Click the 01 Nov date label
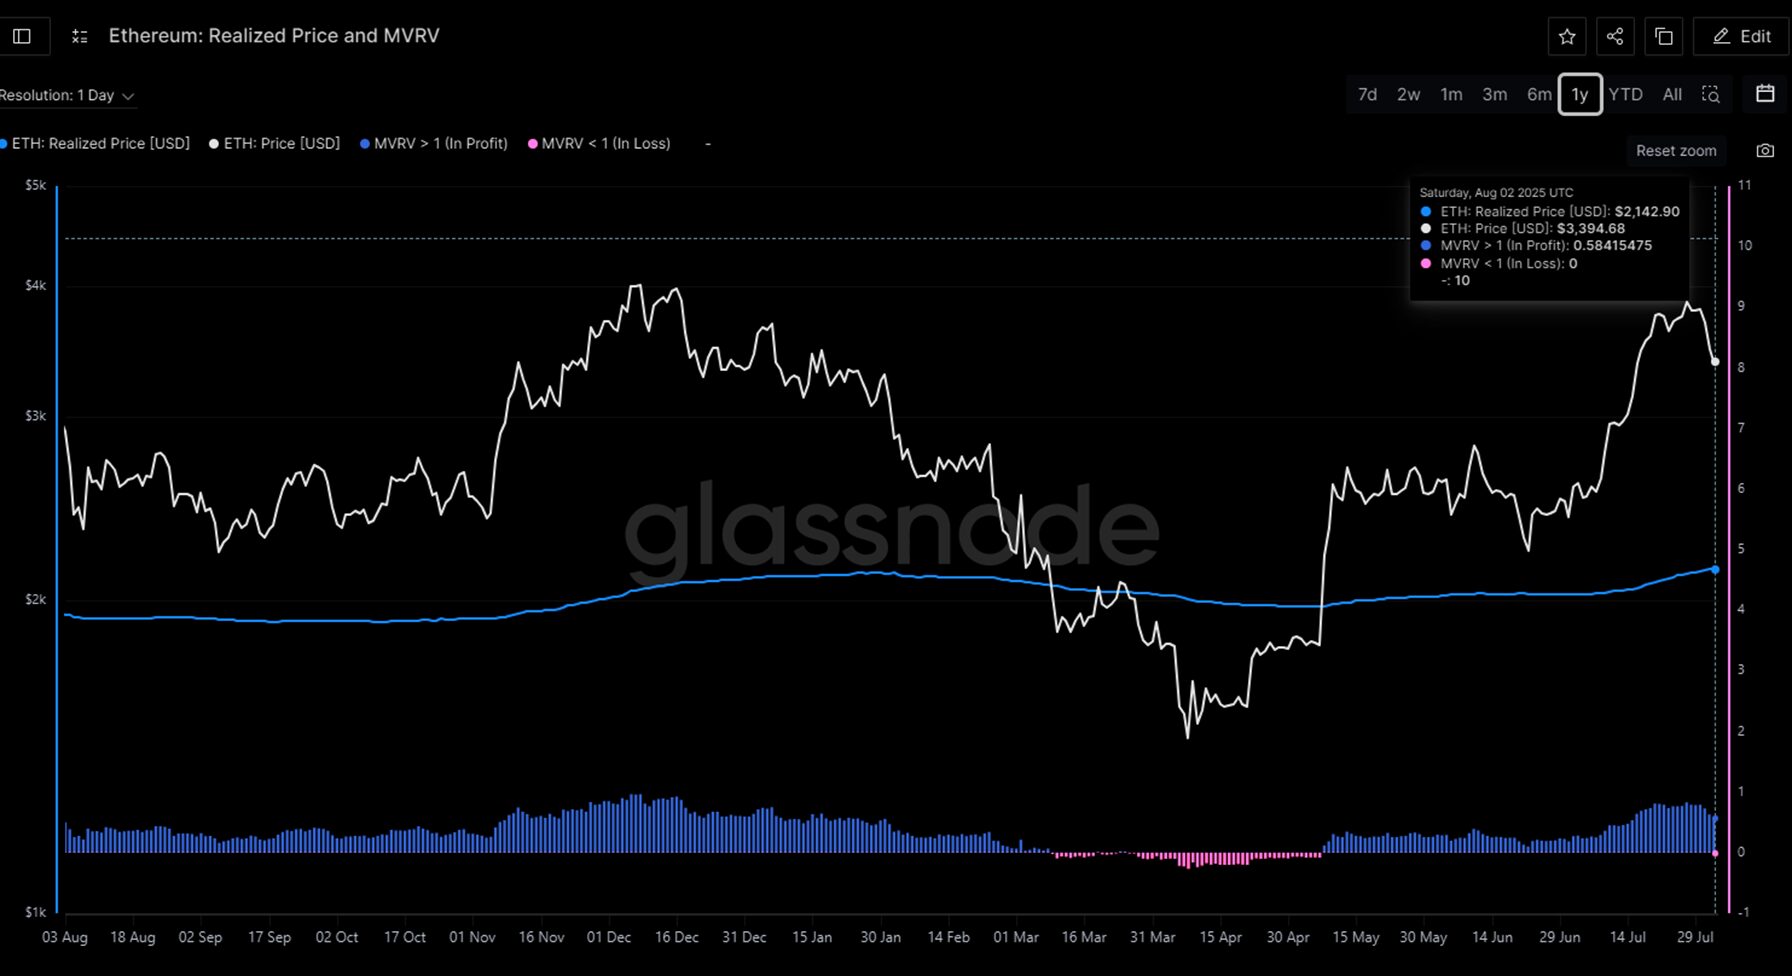 pos(472,937)
